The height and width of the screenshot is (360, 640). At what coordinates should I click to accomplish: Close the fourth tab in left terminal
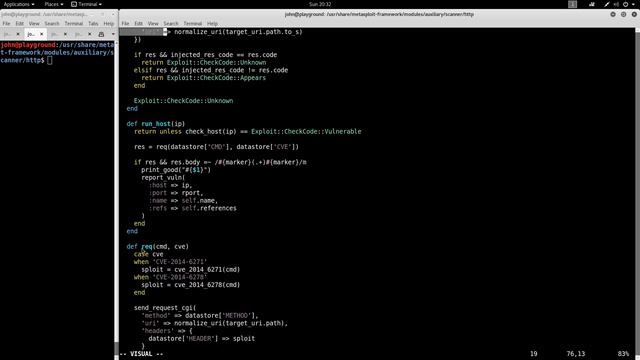[89, 34]
